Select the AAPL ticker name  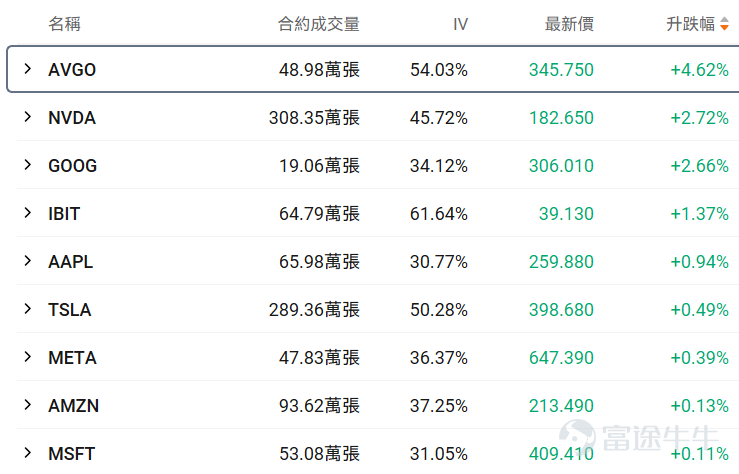click(71, 262)
